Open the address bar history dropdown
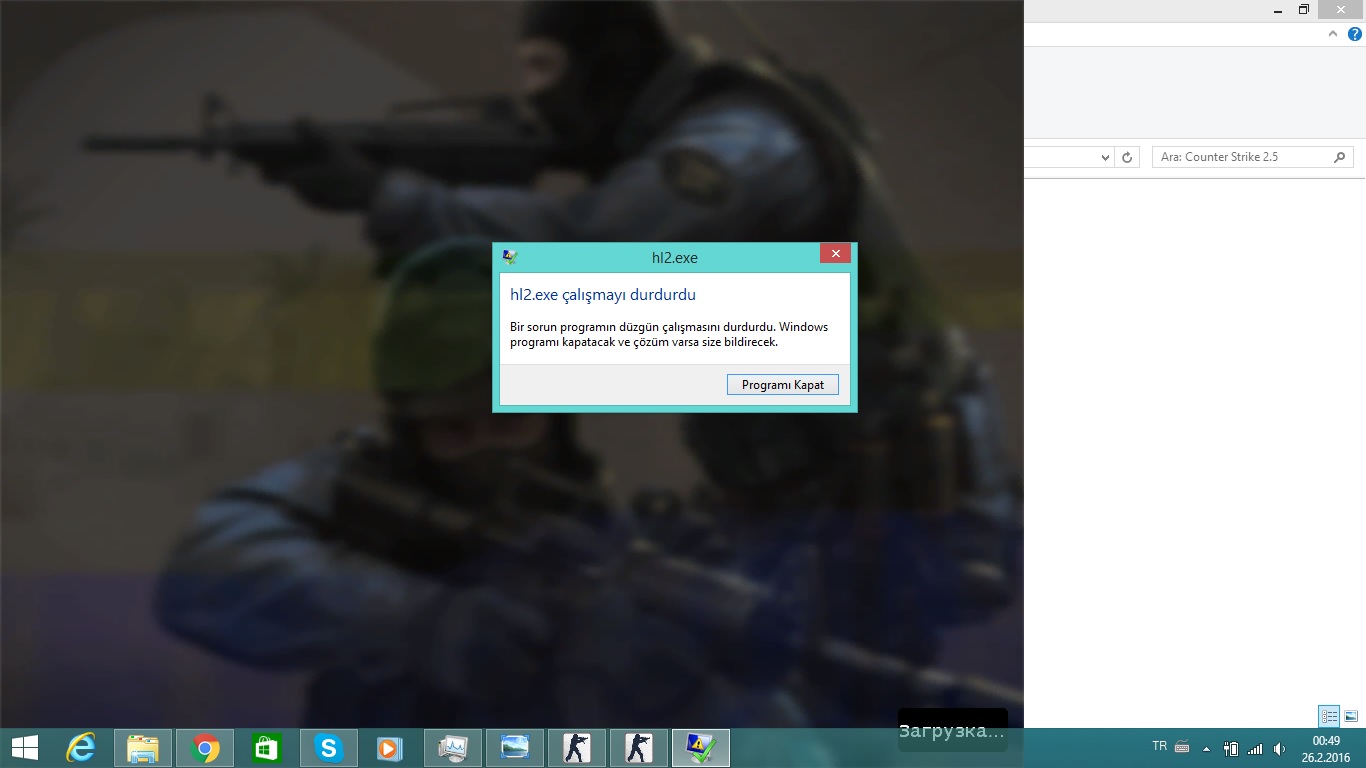Viewport: 1366px width, 768px height. click(x=1105, y=158)
